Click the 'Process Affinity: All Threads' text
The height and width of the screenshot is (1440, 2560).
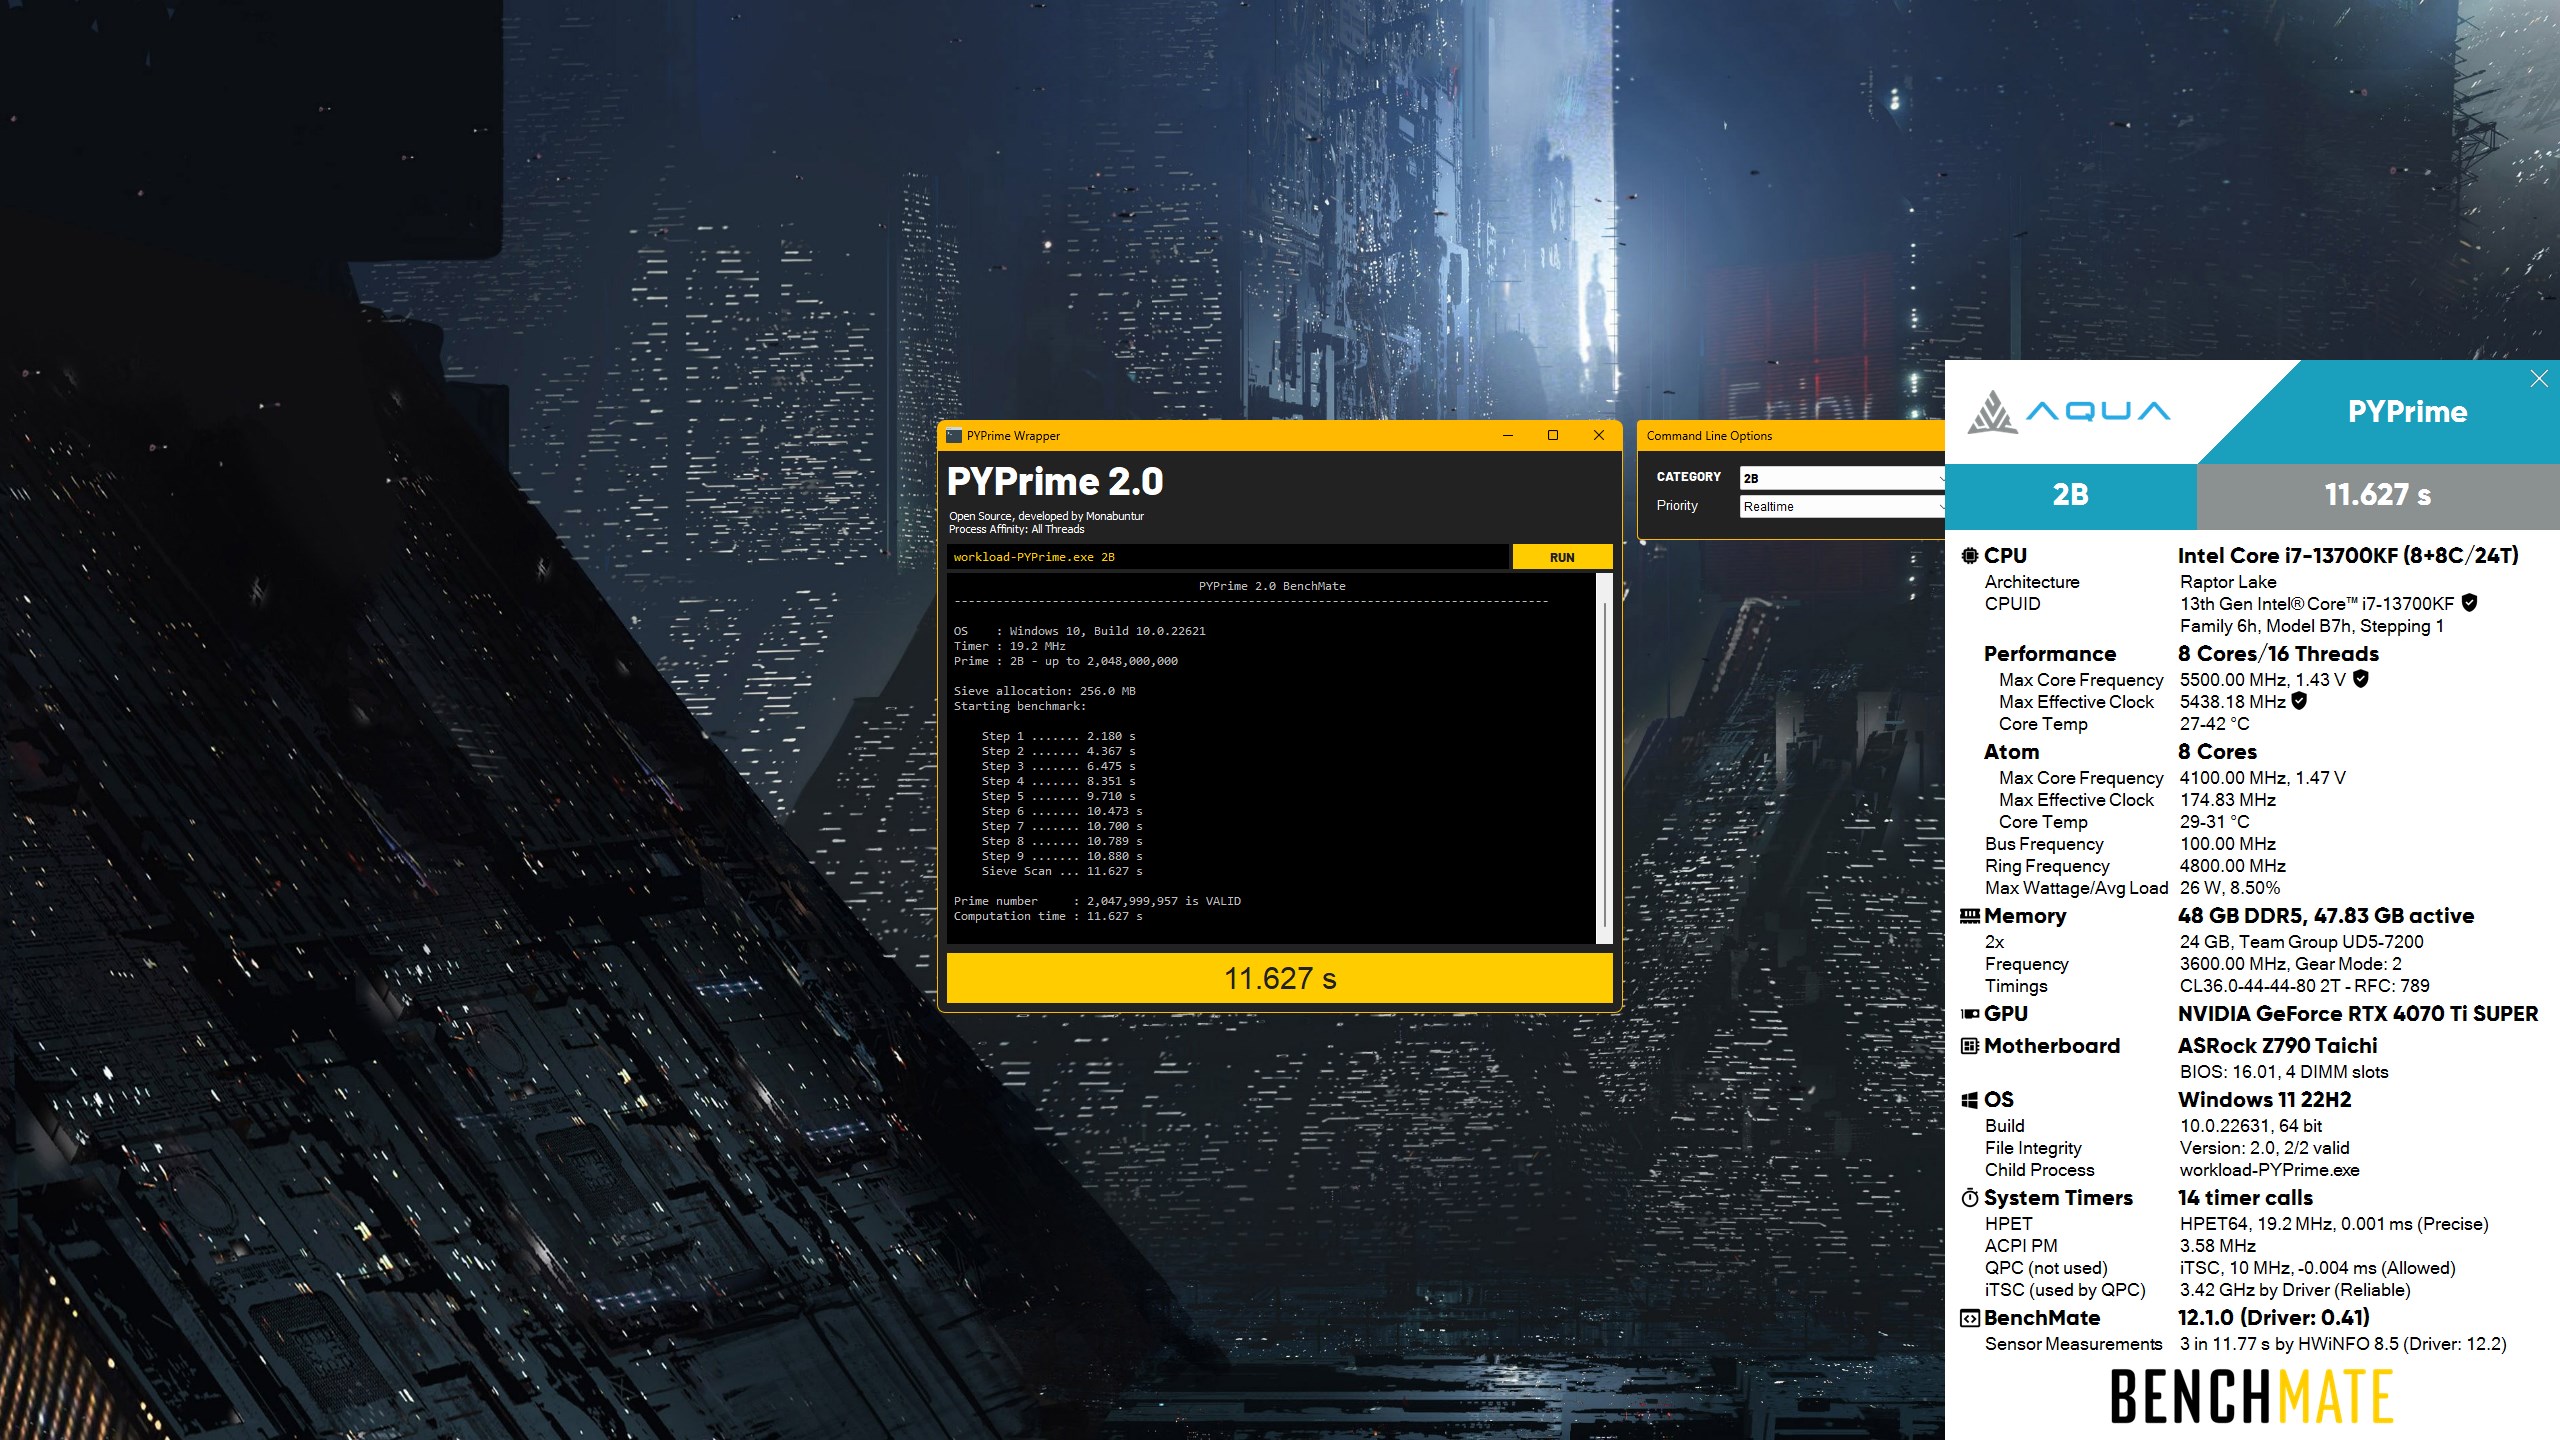[x=1016, y=530]
